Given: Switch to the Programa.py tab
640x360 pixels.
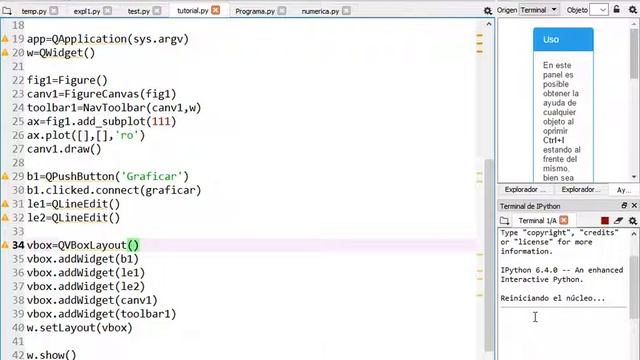Looking at the screenshot, I should [255, 11].
